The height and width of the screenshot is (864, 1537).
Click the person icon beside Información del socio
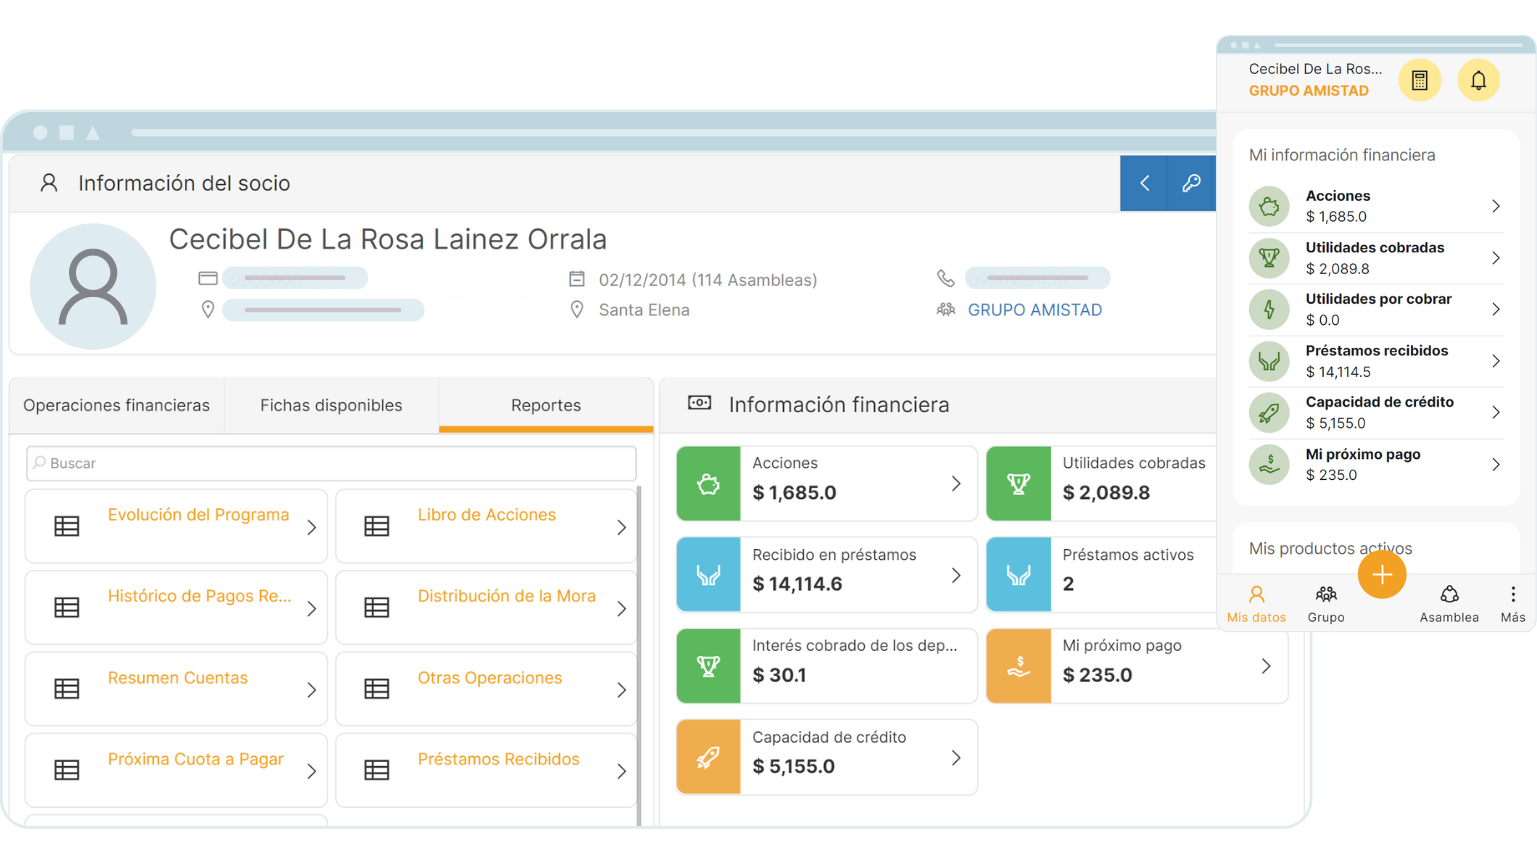click(x=48, y=183)
